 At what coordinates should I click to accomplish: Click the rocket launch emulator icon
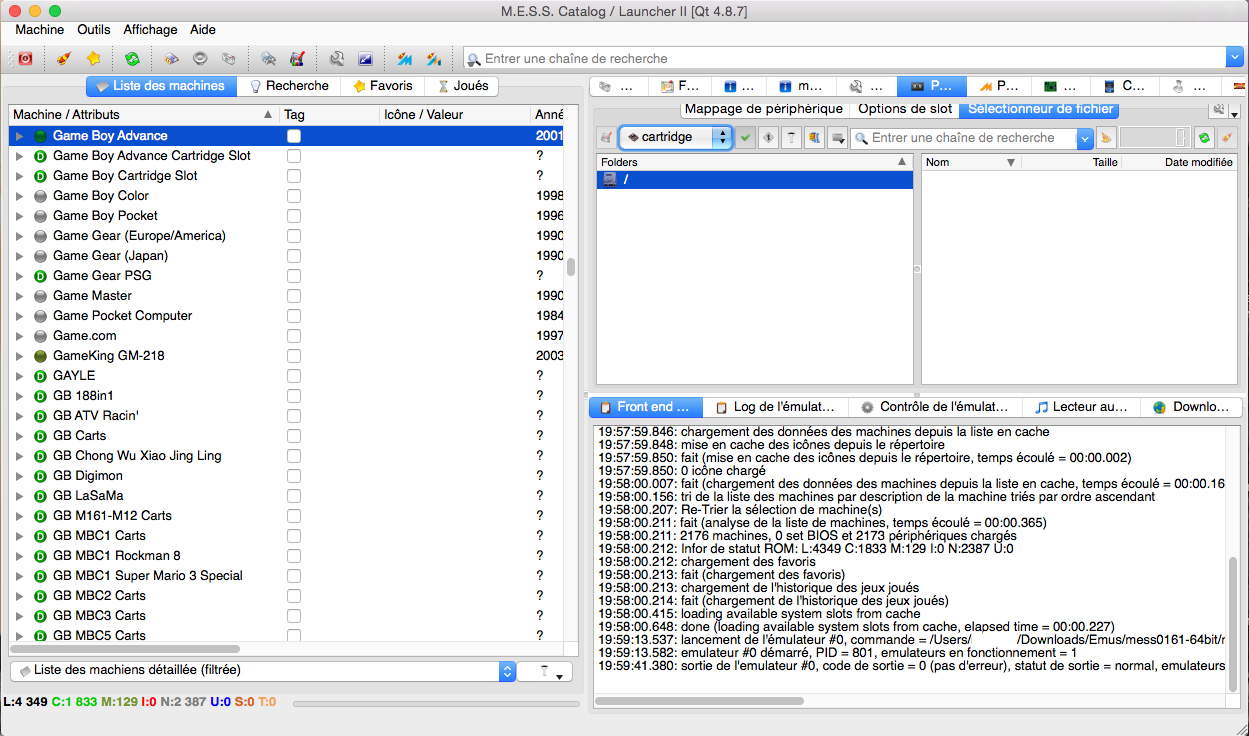point(64,59)
